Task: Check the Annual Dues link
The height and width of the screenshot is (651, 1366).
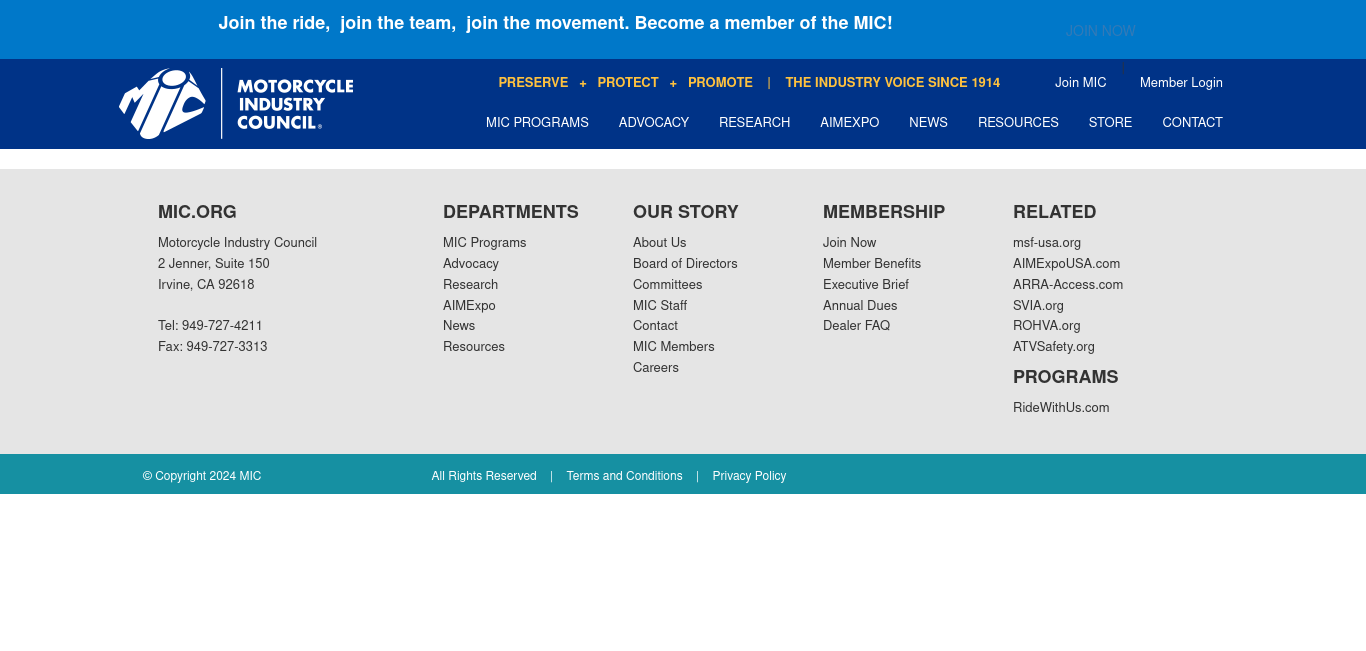Action: click(x=860, y=306)
